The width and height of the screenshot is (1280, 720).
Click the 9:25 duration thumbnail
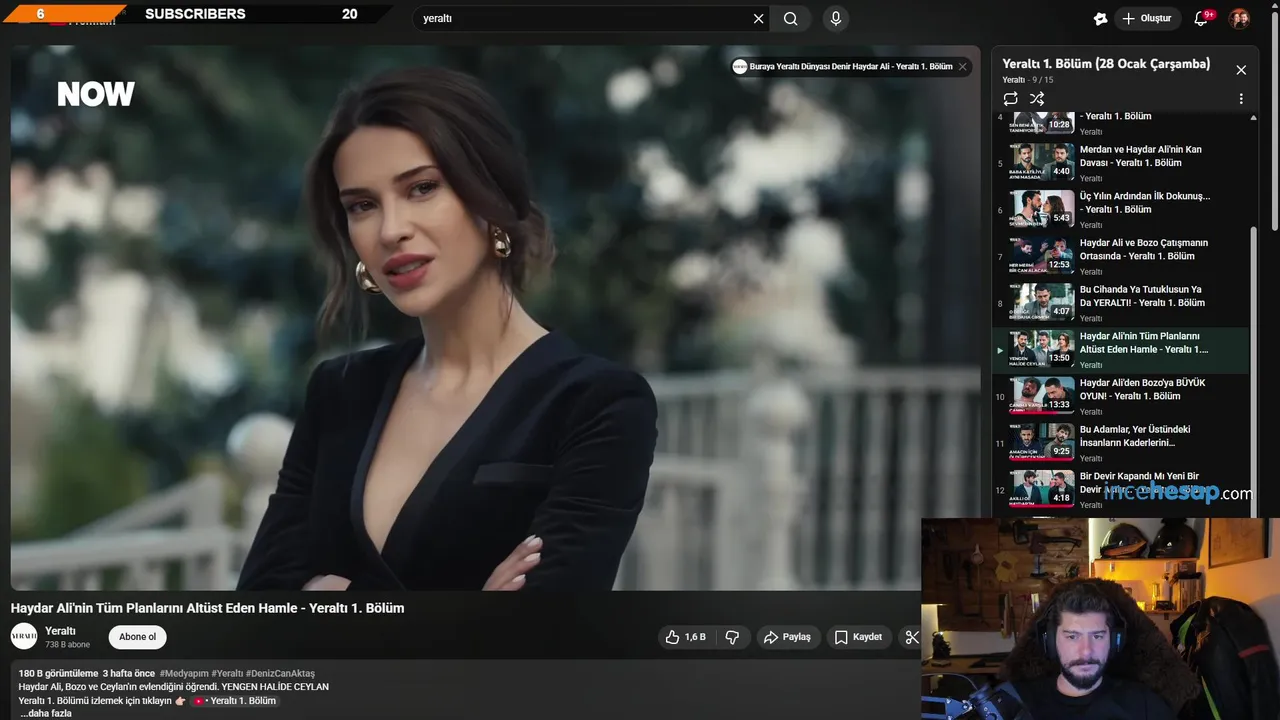pyautogui.click(x=1042, y=443)
